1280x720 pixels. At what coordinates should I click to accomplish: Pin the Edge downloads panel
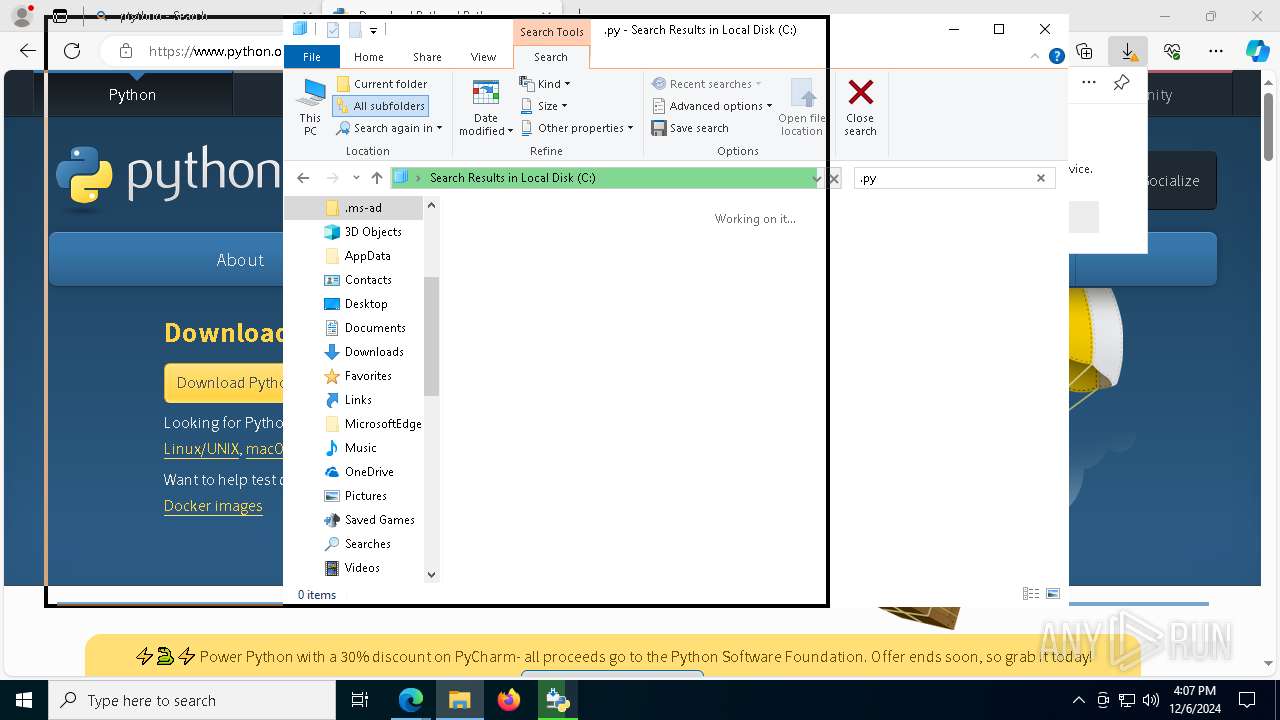(1122, 83)
